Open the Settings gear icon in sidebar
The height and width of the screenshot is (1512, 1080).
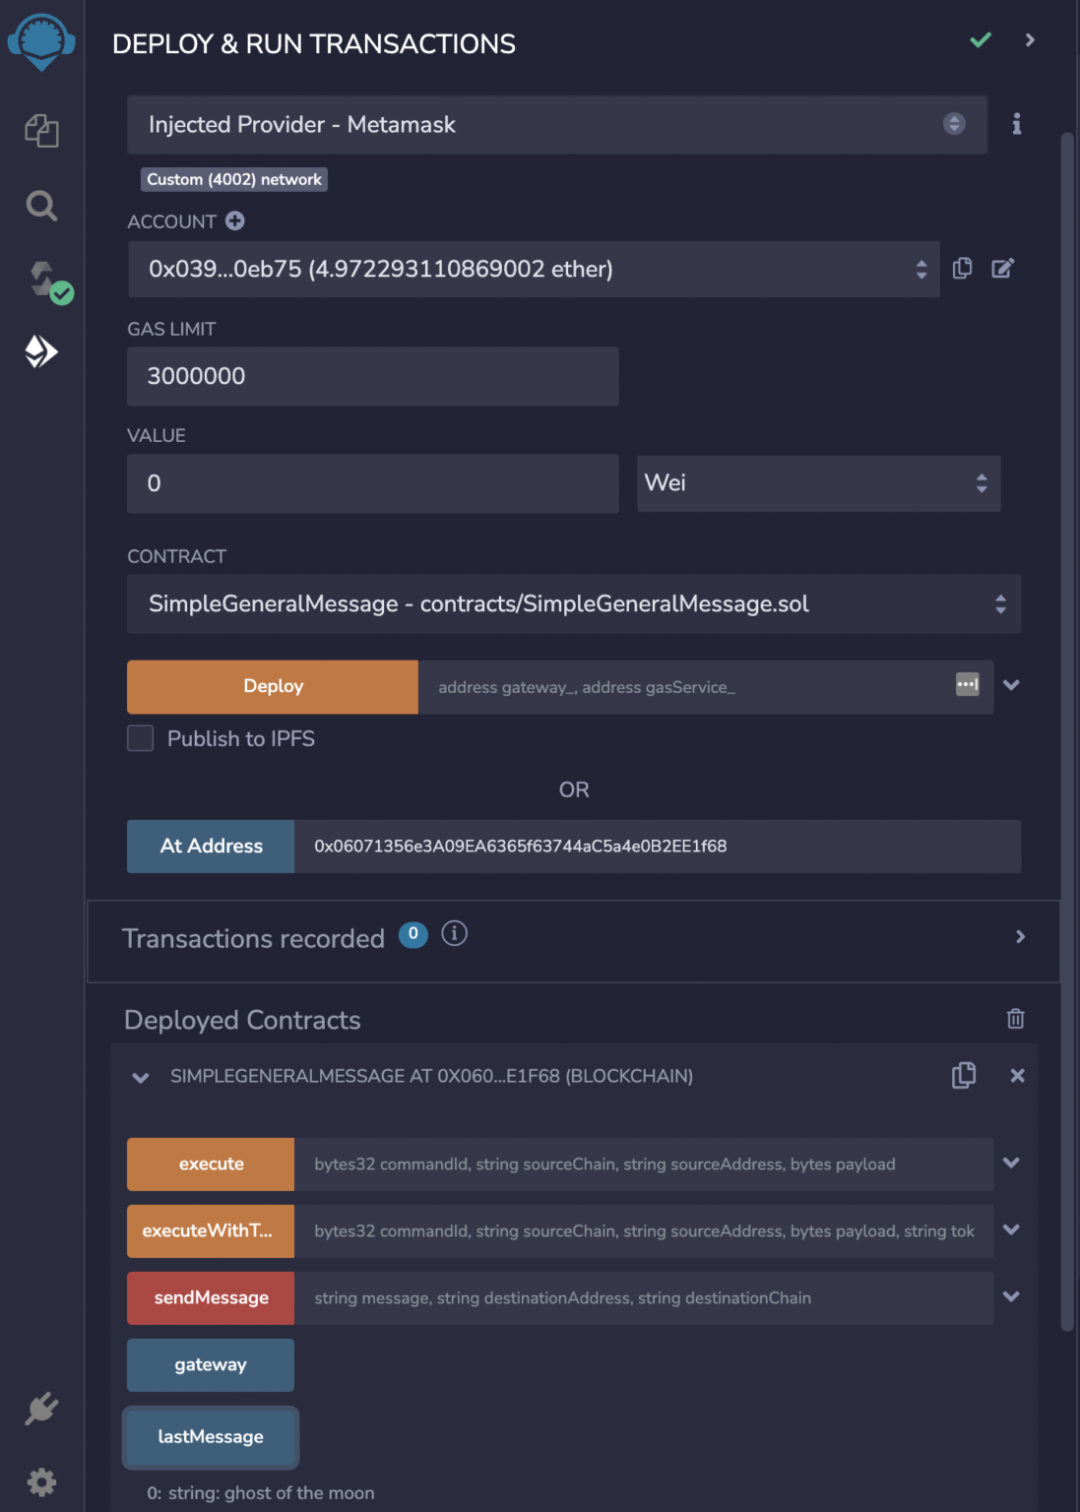click(x=41, y=1482)
